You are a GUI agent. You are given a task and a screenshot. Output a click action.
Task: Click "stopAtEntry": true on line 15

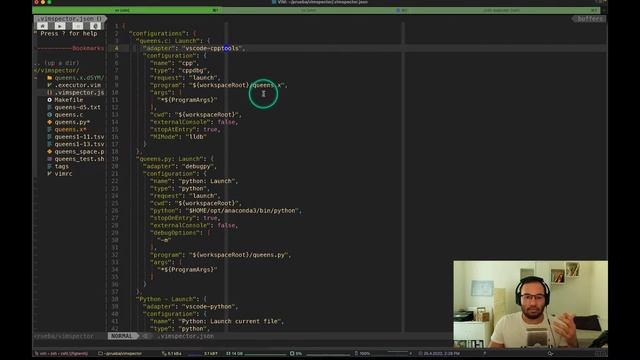[x=184, y=129]
